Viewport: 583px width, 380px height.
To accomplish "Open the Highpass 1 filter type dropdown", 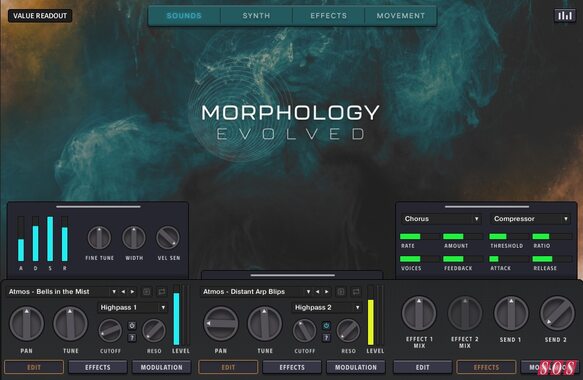I will [x=133, y=307].
